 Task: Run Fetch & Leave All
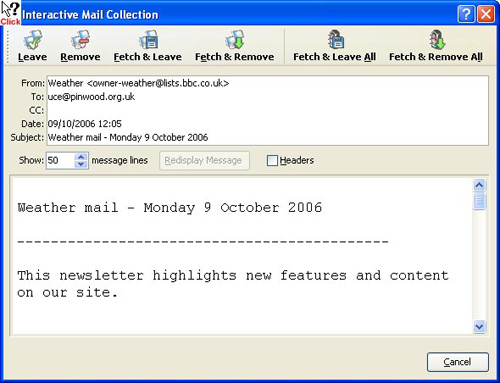(334, 46)
